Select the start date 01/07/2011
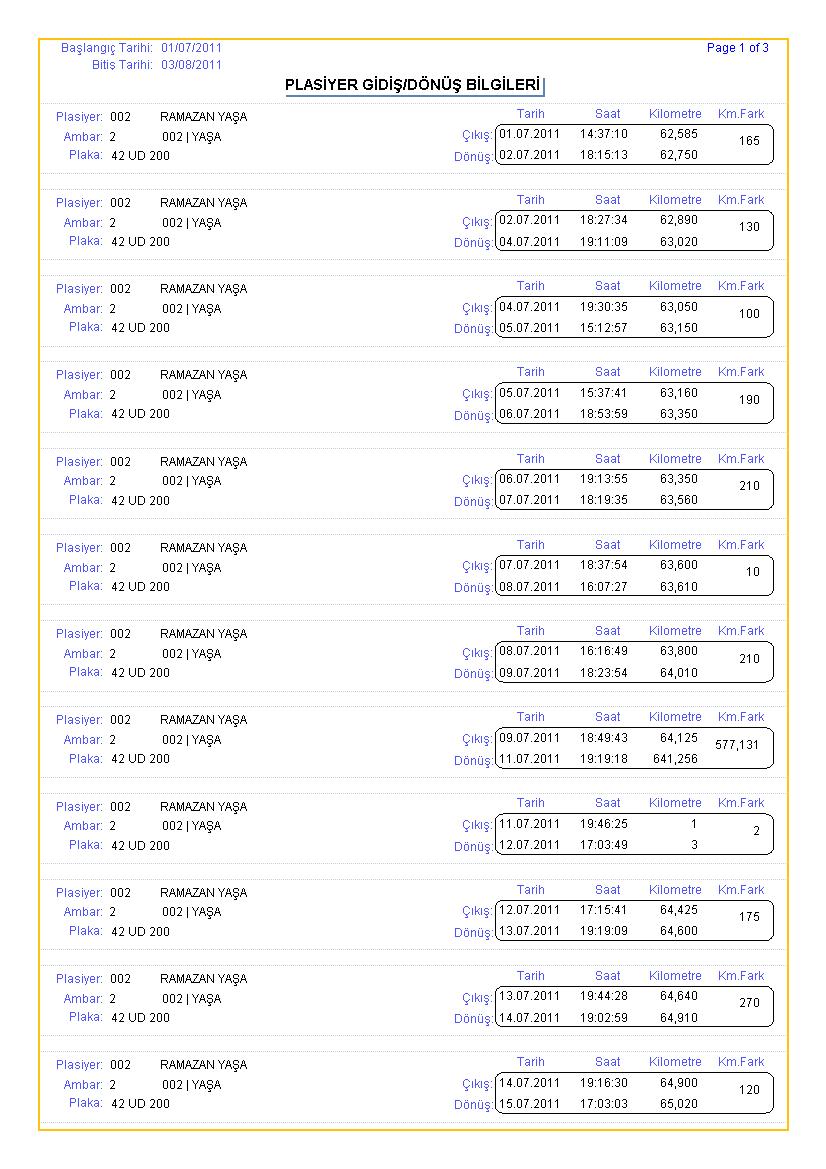This screenshot has width=826, height=1169. (192, 48)
